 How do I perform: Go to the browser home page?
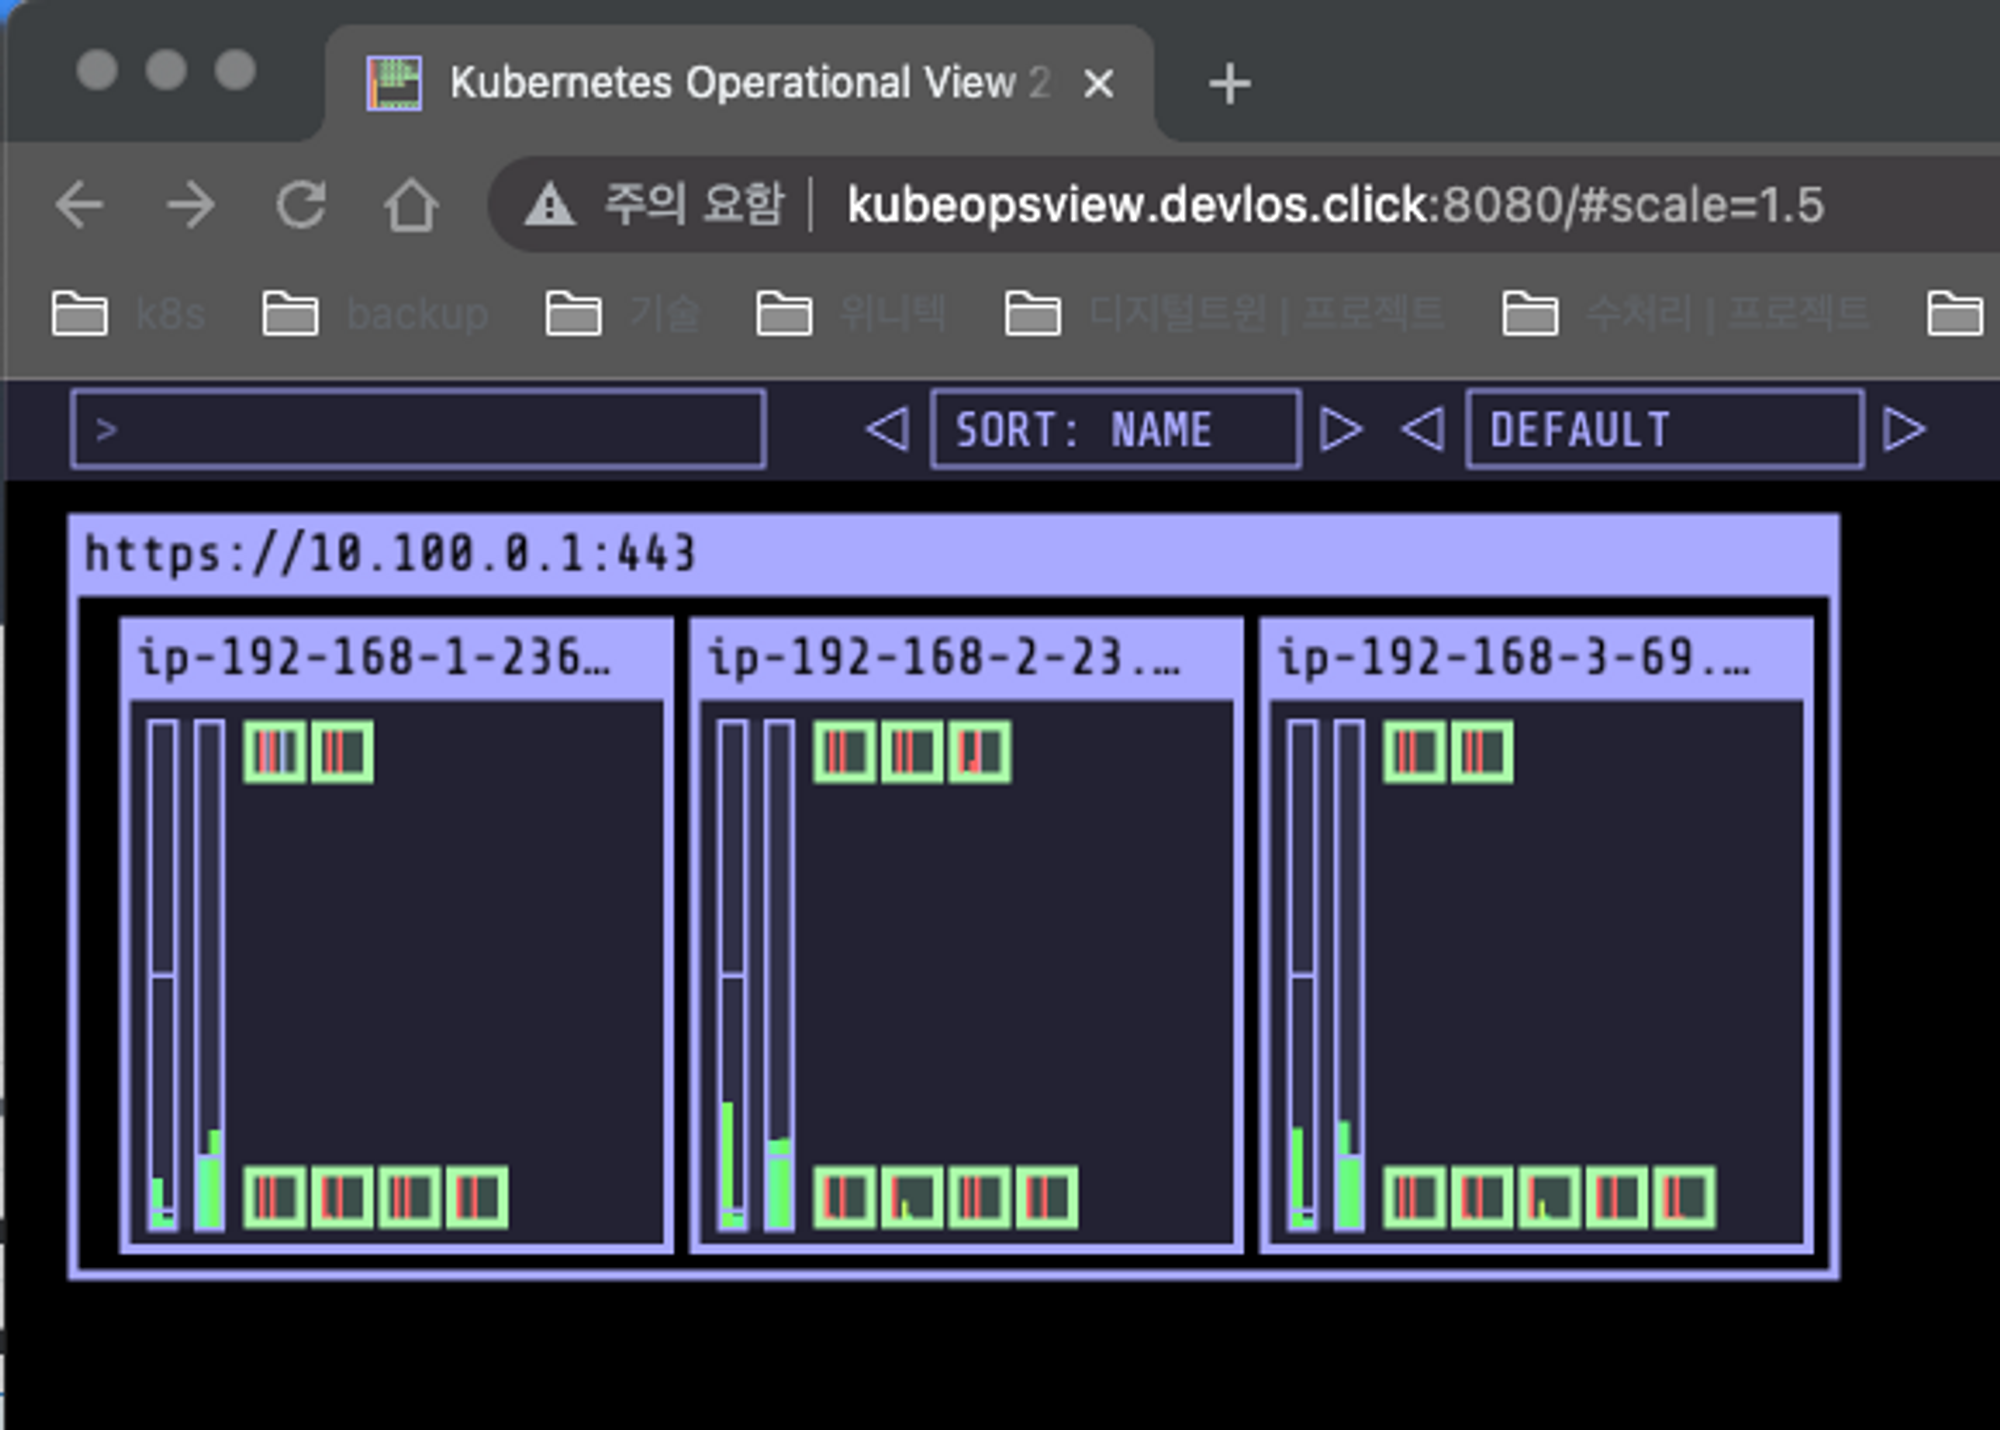(x=411, y=205)
